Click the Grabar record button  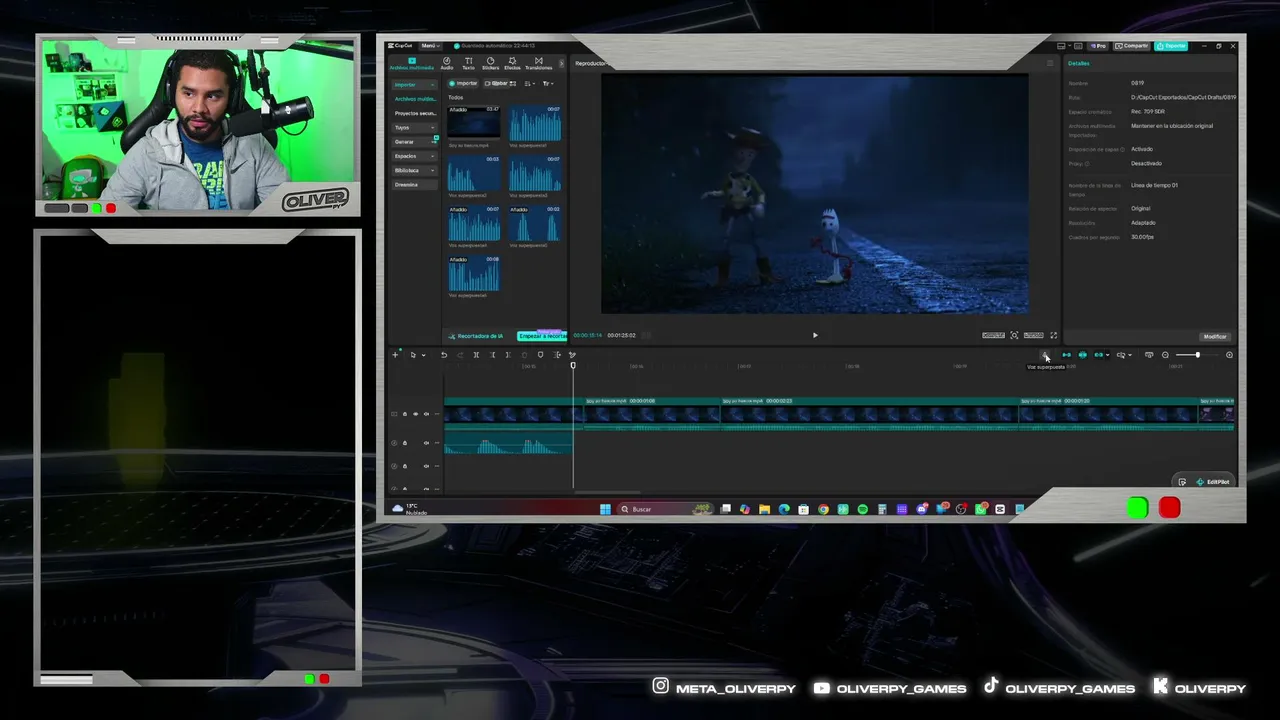coord(498,83)
